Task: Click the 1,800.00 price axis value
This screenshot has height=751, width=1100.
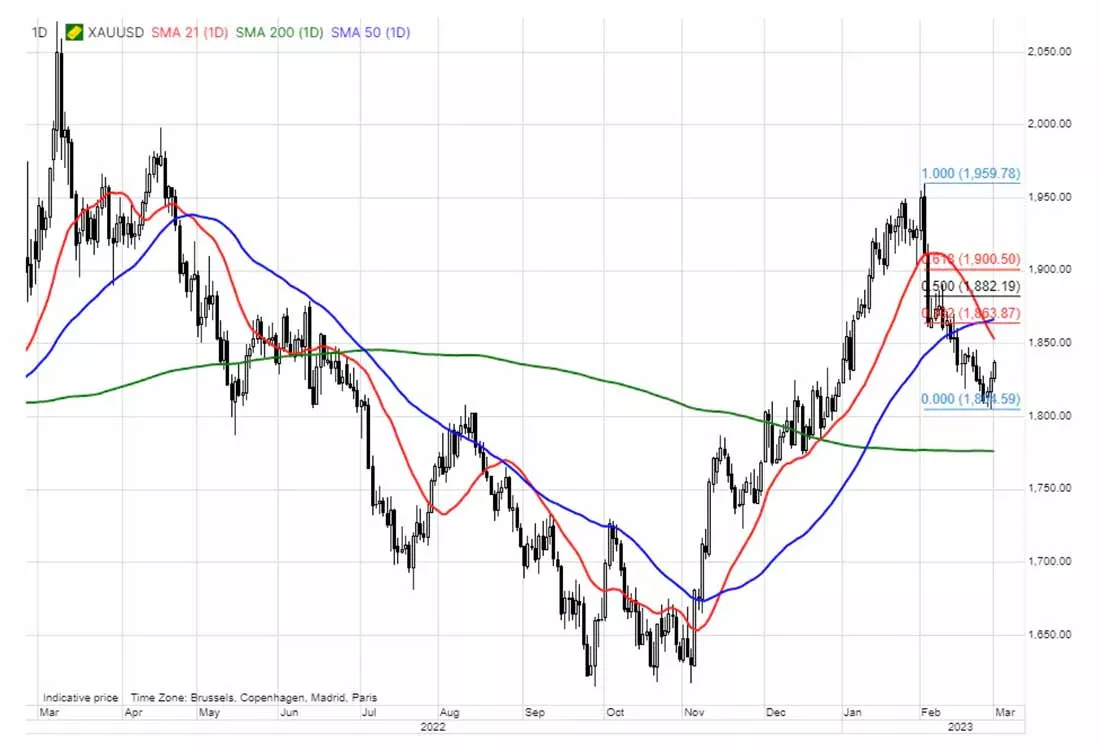Action: [1049, 415]
